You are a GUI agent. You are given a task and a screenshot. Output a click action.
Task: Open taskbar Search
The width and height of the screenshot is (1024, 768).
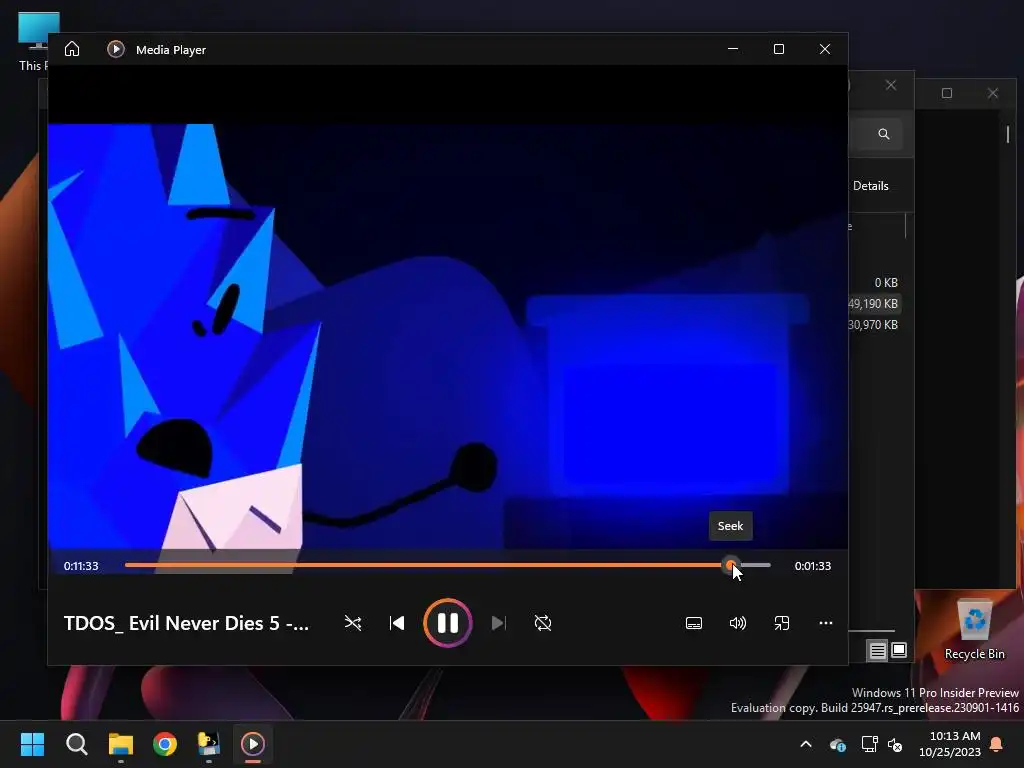(76, 744)
